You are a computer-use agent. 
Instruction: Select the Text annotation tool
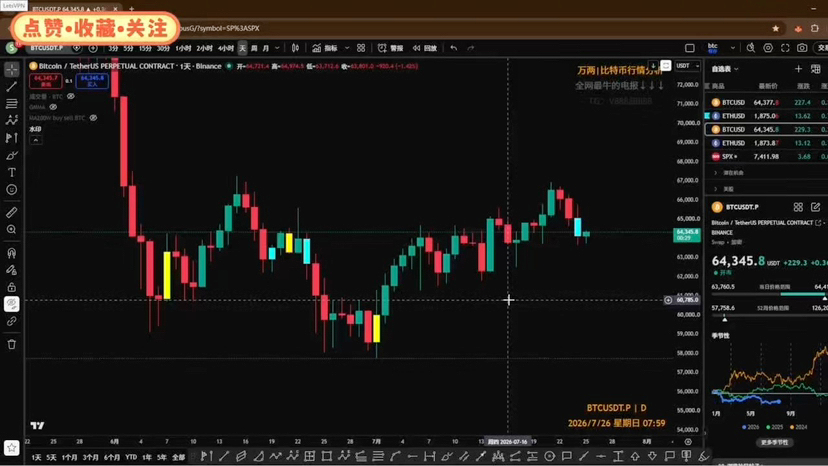click(12, 172)
